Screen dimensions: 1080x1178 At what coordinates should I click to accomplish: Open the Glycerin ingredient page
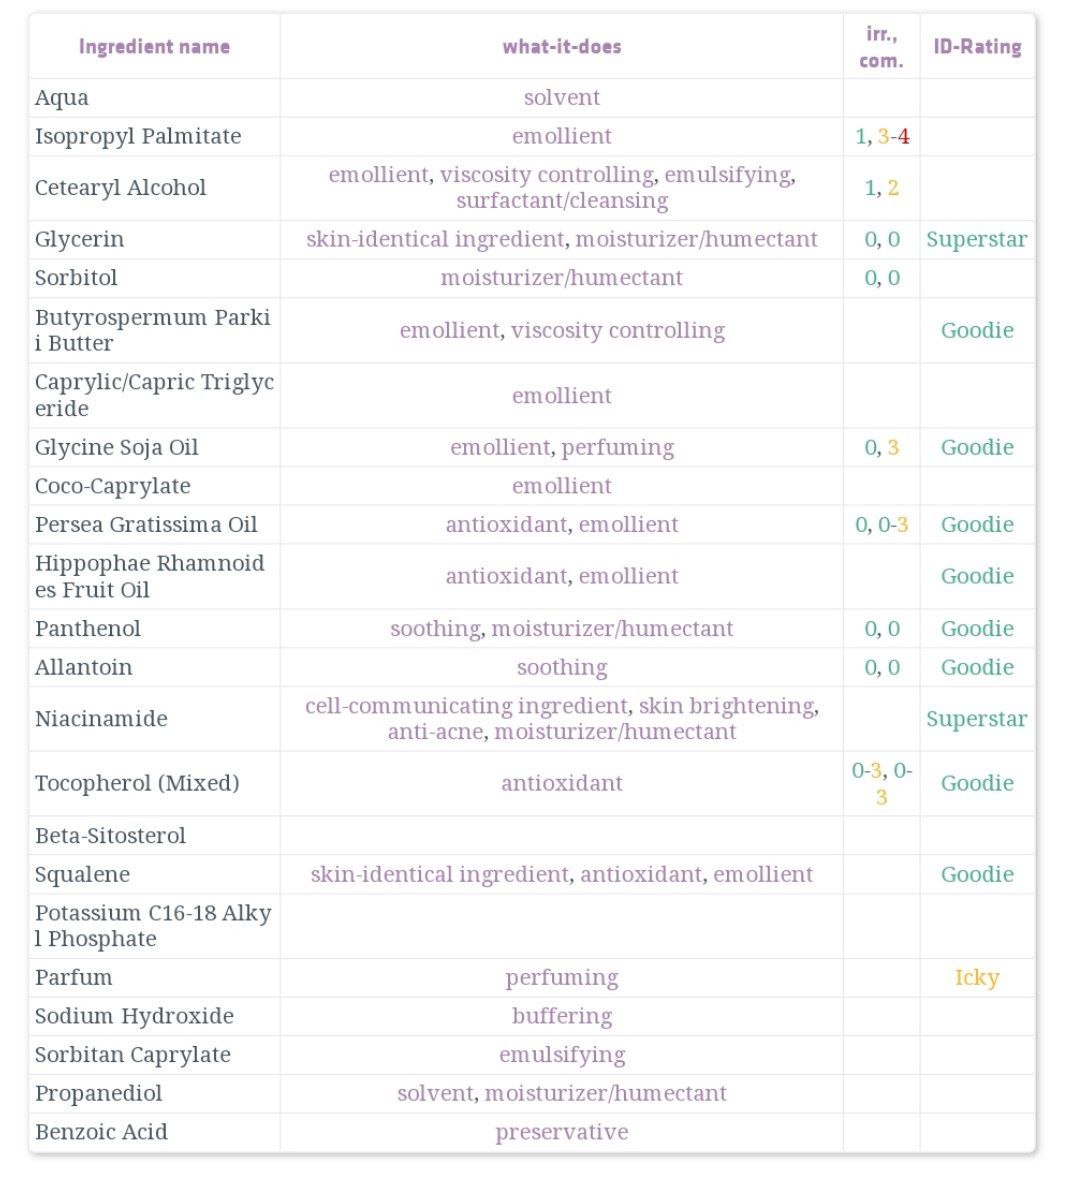(79, 240)
